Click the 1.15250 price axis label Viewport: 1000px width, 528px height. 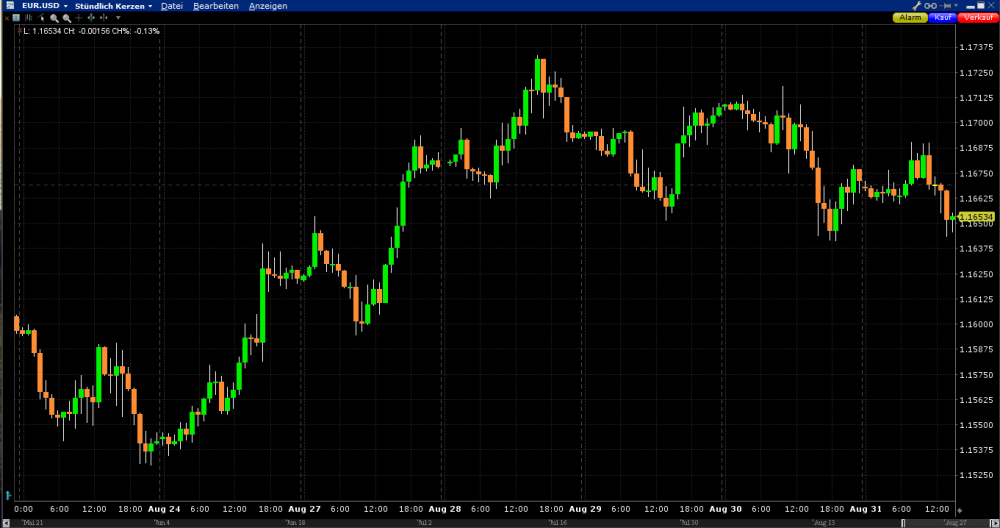pos(976,476)
